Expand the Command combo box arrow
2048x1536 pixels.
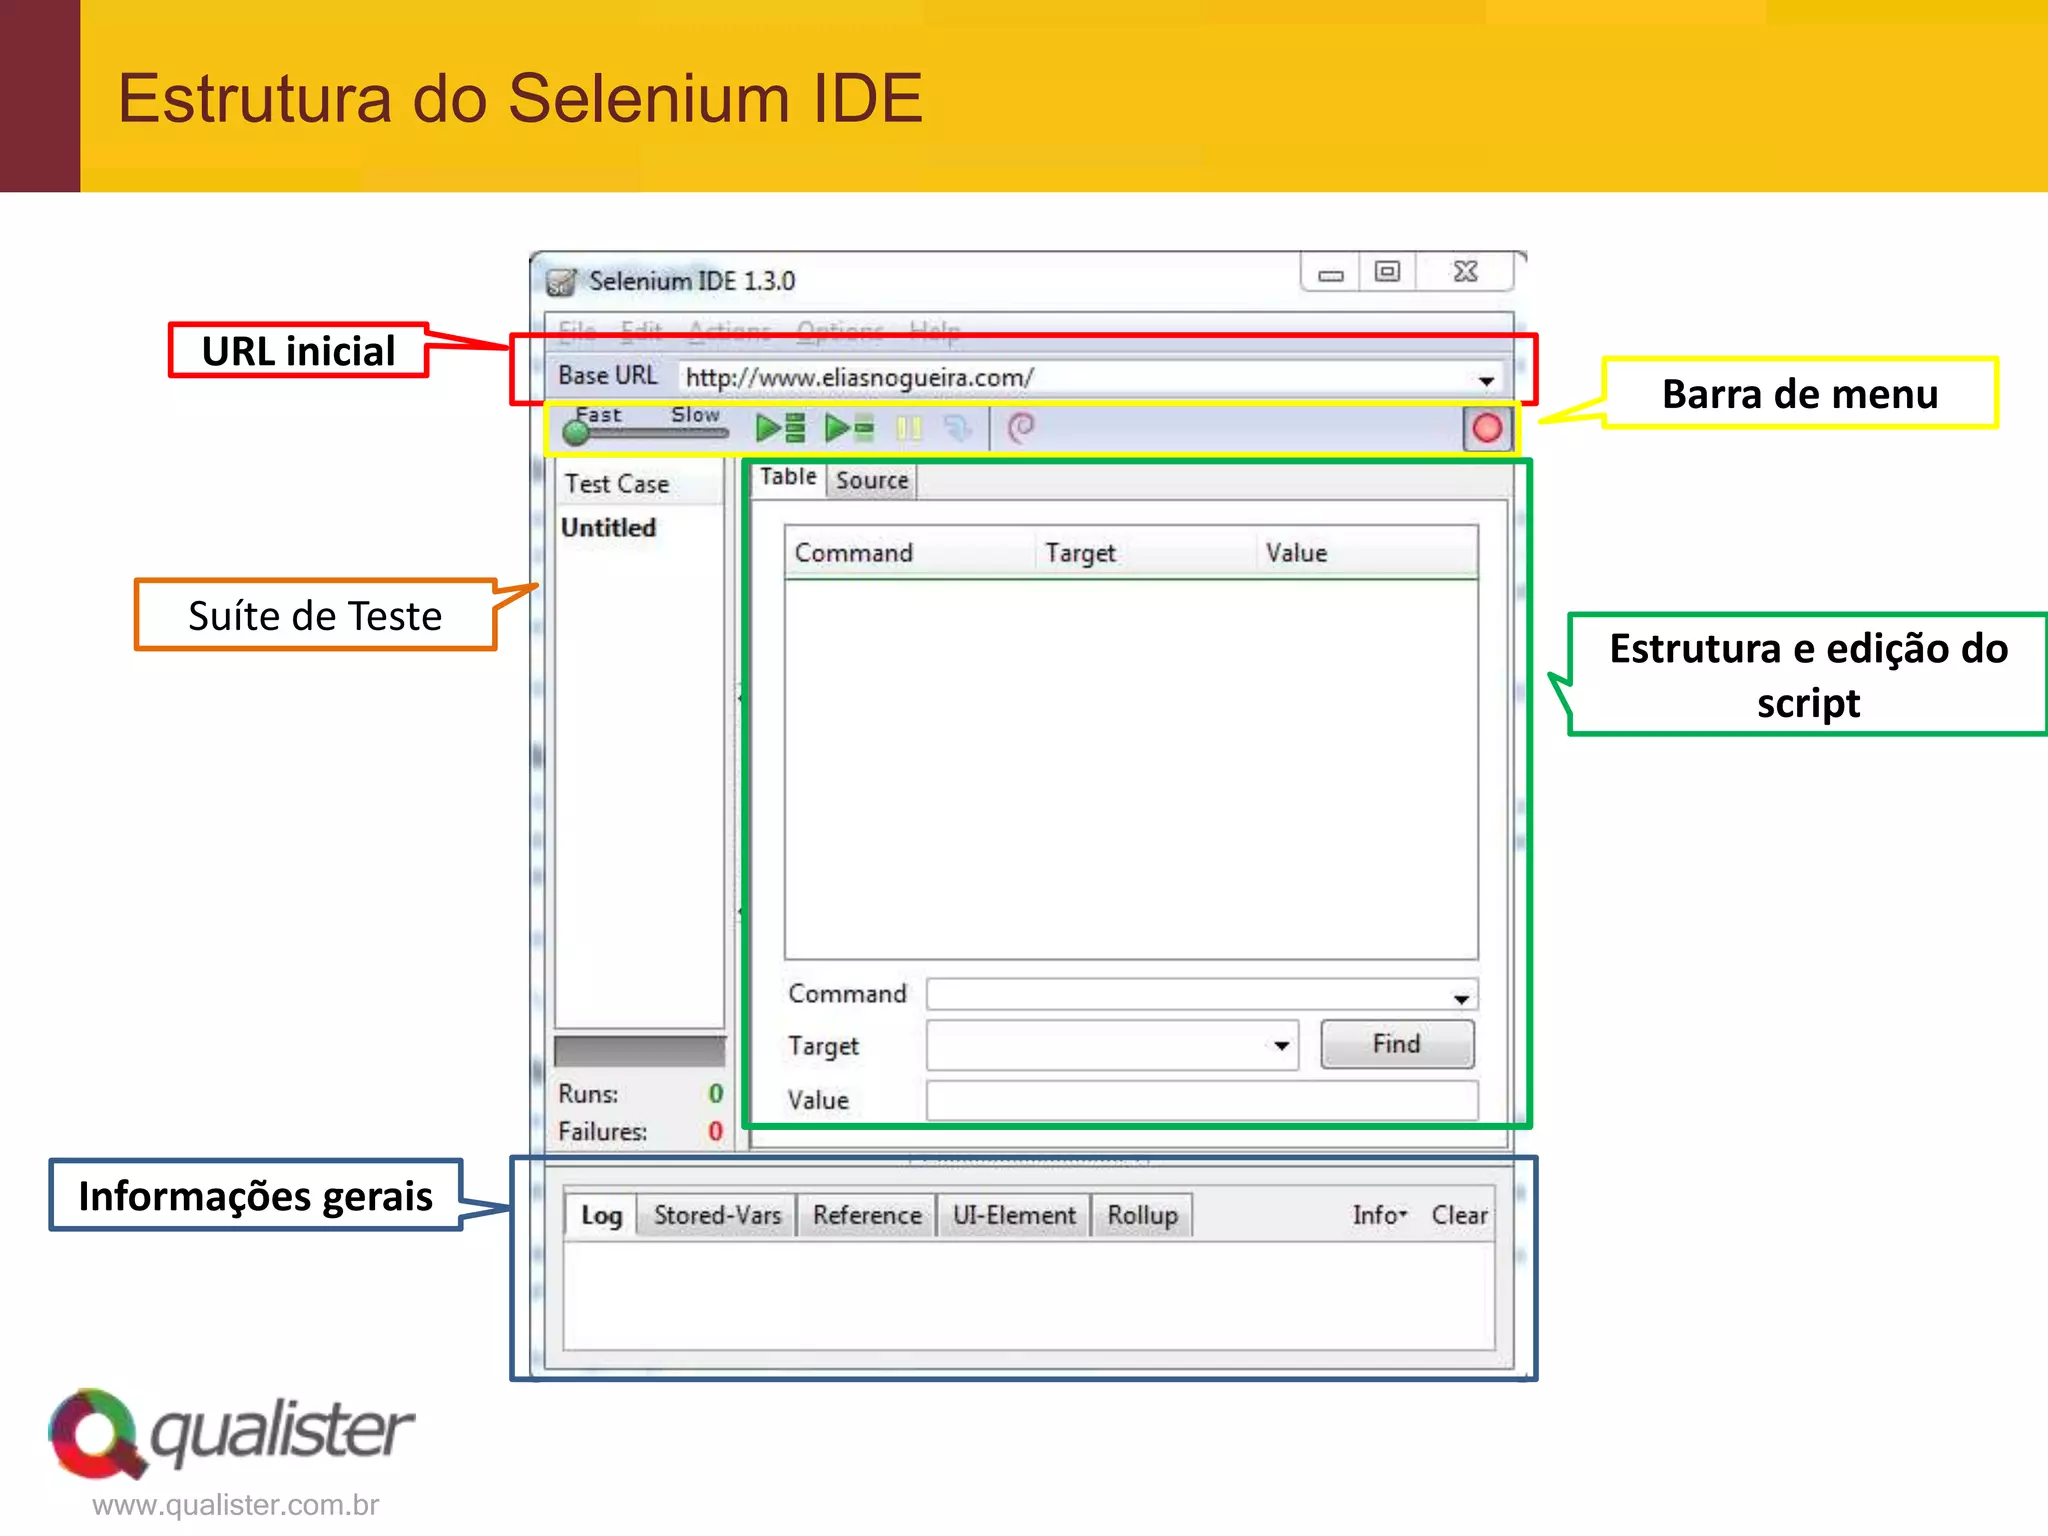point(1461,998)
